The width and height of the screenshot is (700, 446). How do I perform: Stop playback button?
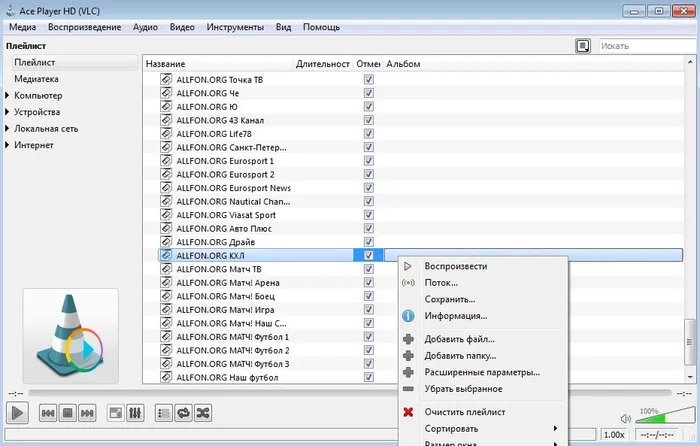click(67, 413)
